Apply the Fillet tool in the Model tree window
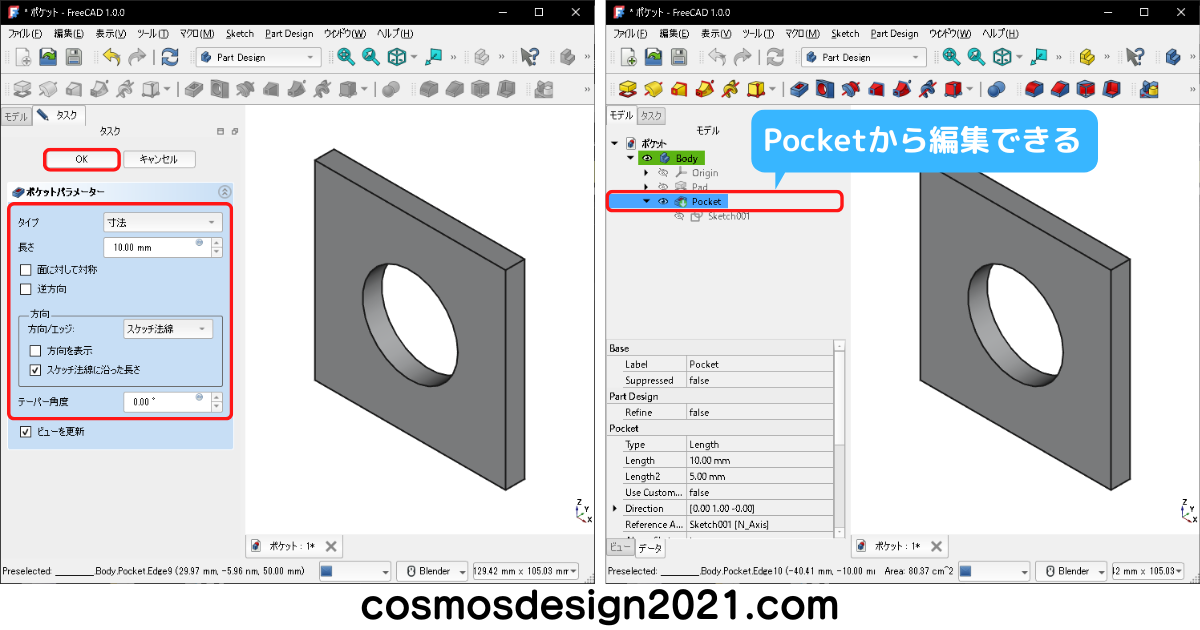1200x630 pixels. (x=1035, y=89)
